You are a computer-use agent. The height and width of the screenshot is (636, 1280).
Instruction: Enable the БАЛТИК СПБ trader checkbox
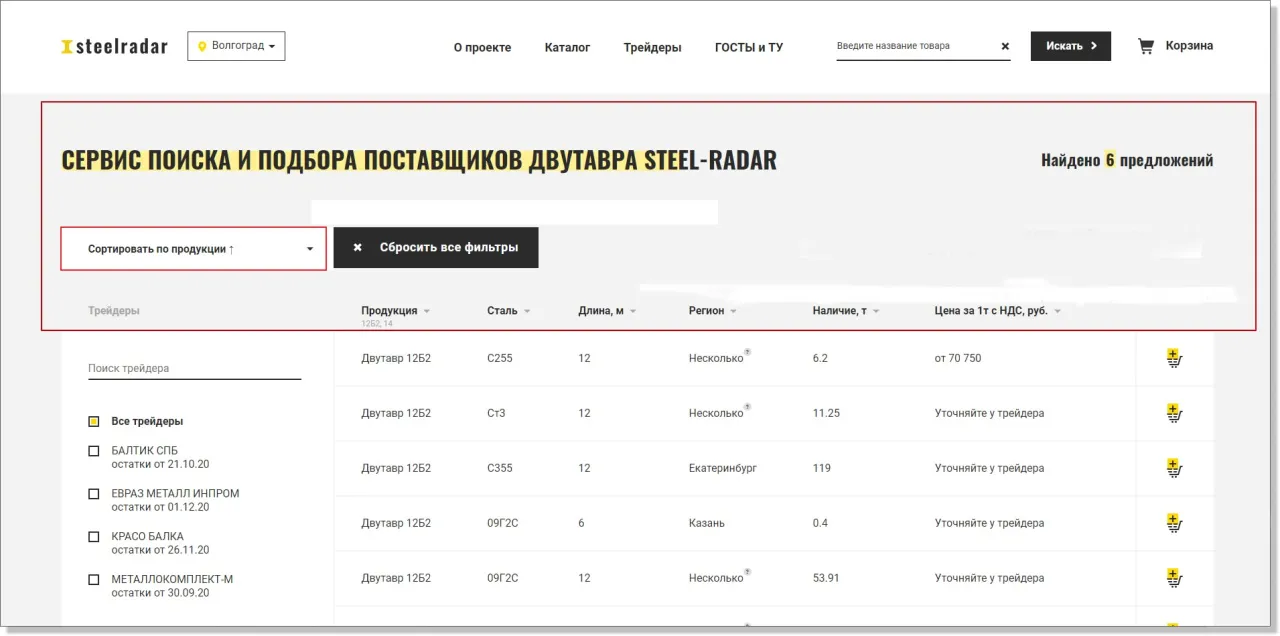click(93, 450)
